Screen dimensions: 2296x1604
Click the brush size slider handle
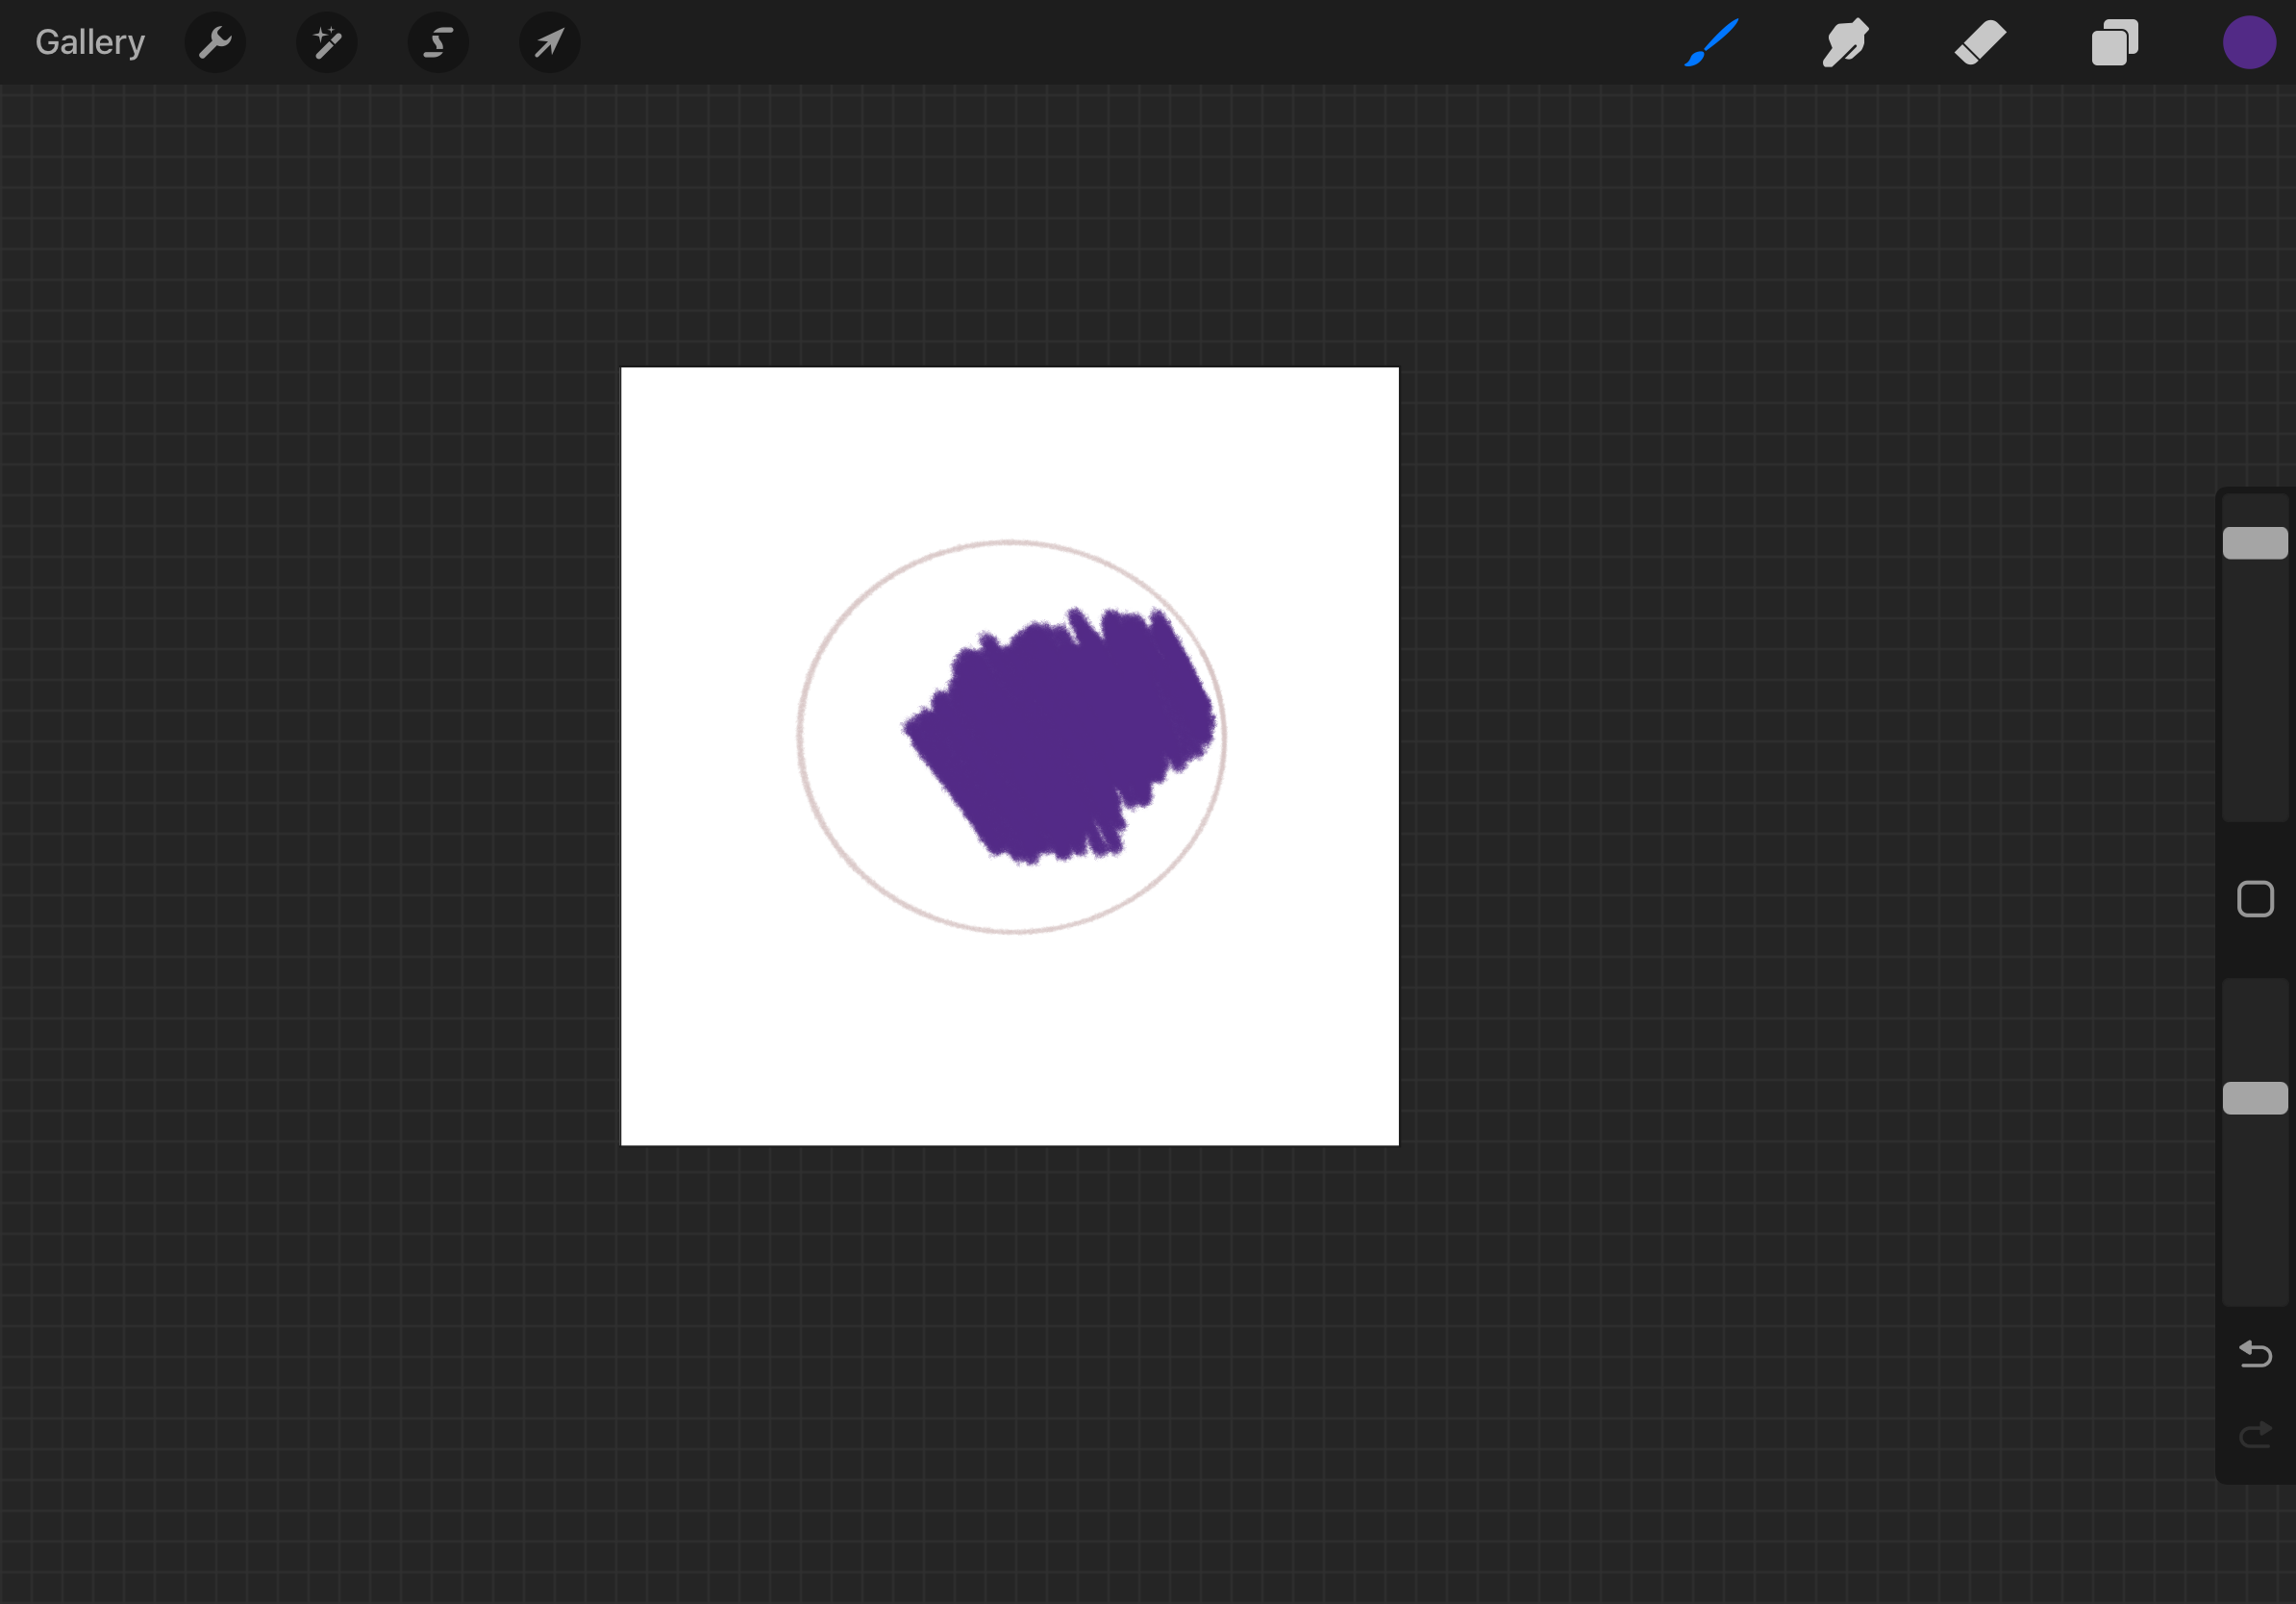(x=2255, y=543)
